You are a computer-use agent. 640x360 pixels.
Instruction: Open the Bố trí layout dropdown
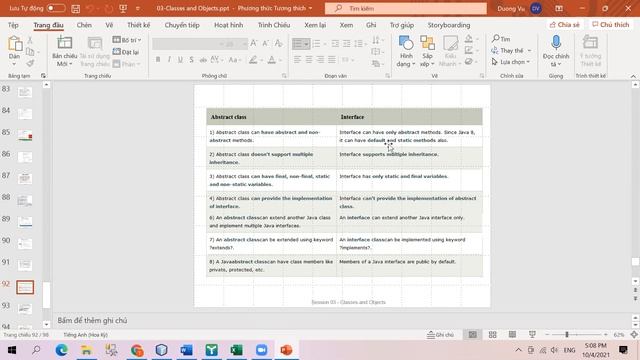(127, 40)
